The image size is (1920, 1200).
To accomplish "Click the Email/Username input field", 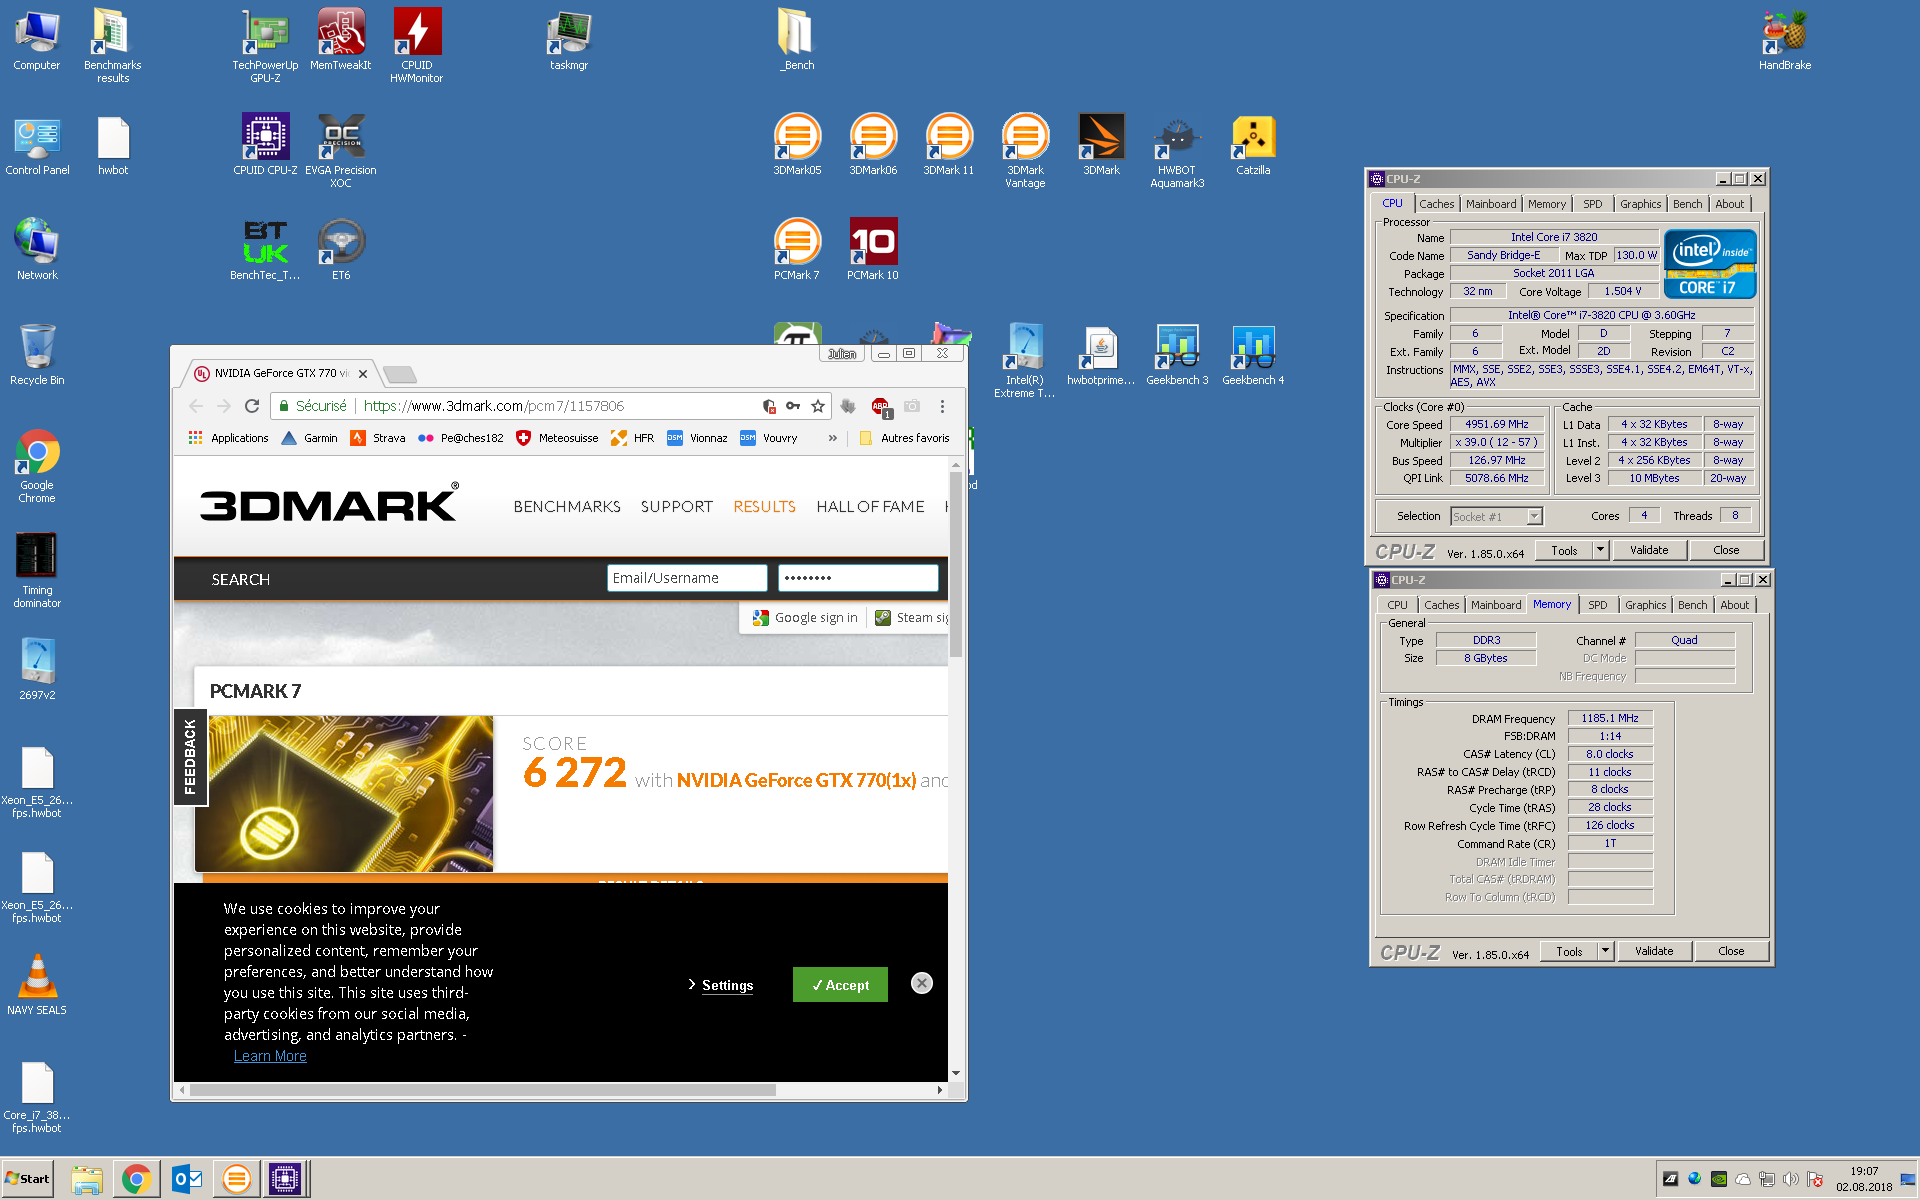I will (x=687, y=578).
